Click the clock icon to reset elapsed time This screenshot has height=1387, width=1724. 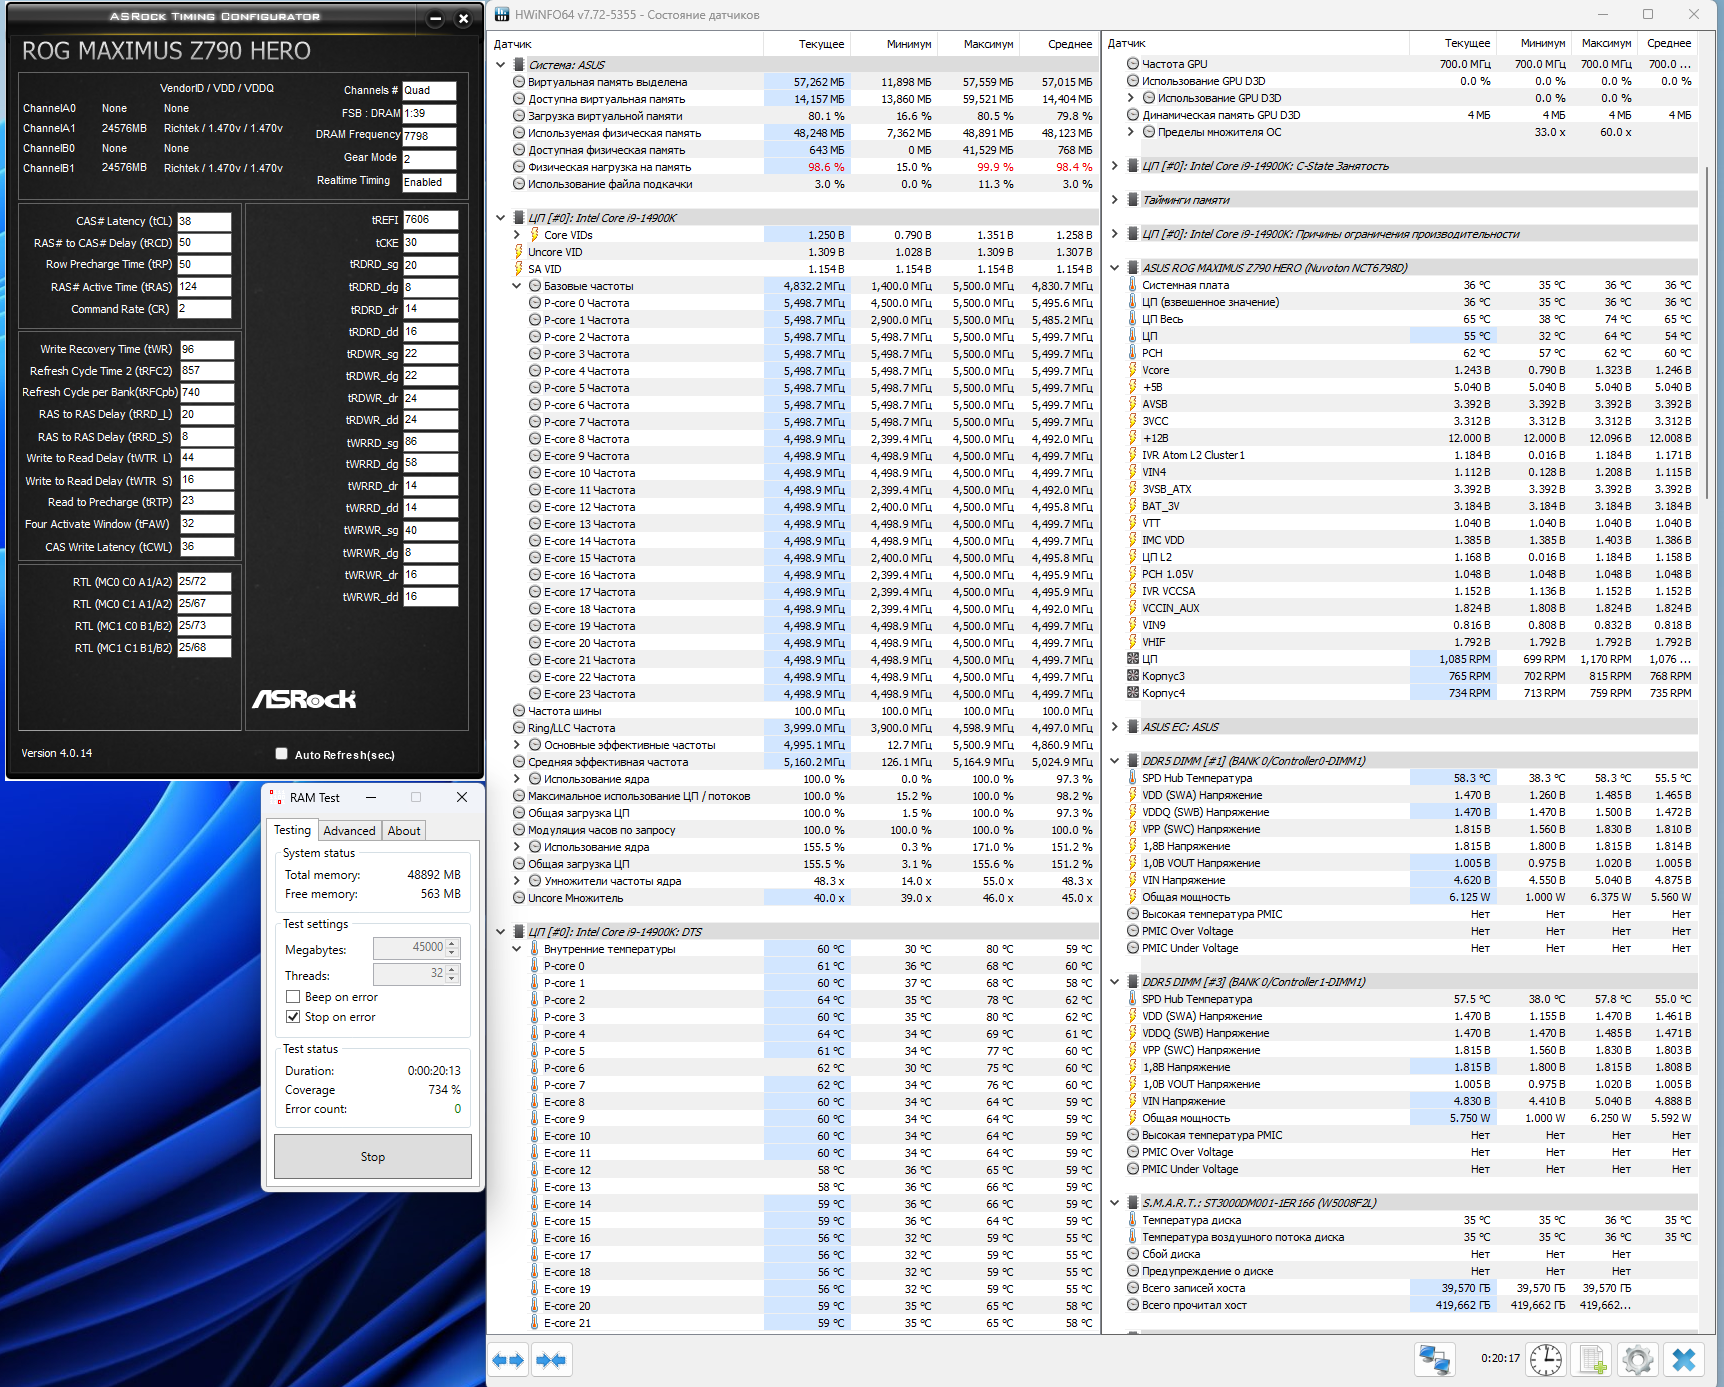point(1546,1360)
